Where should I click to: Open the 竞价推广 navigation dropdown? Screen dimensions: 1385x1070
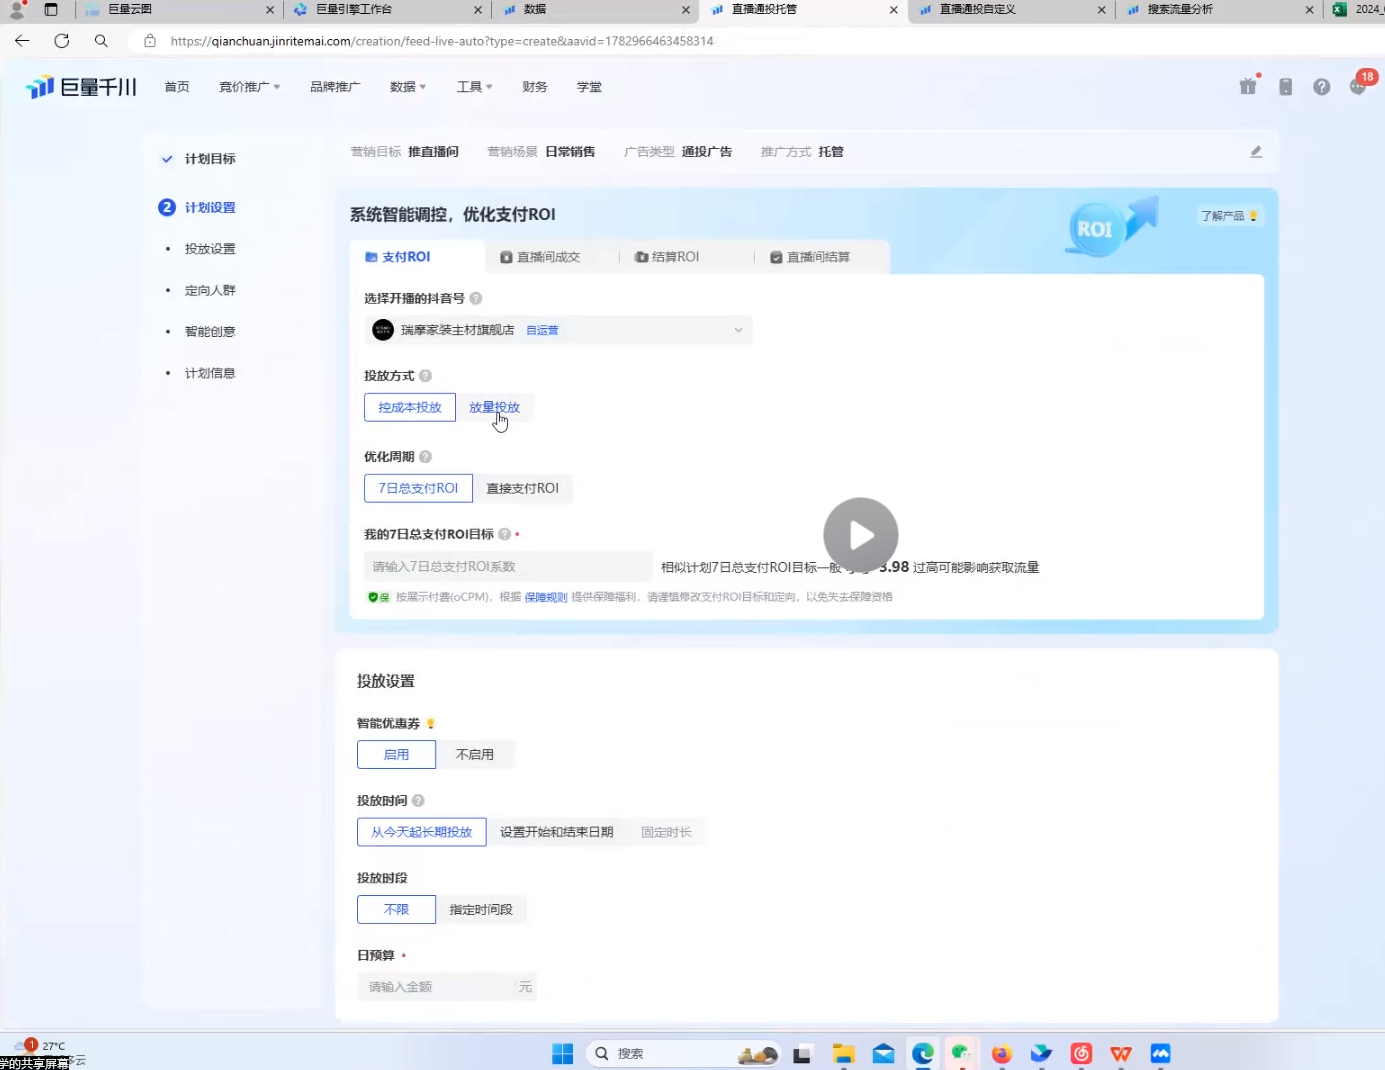click(249, 87)
